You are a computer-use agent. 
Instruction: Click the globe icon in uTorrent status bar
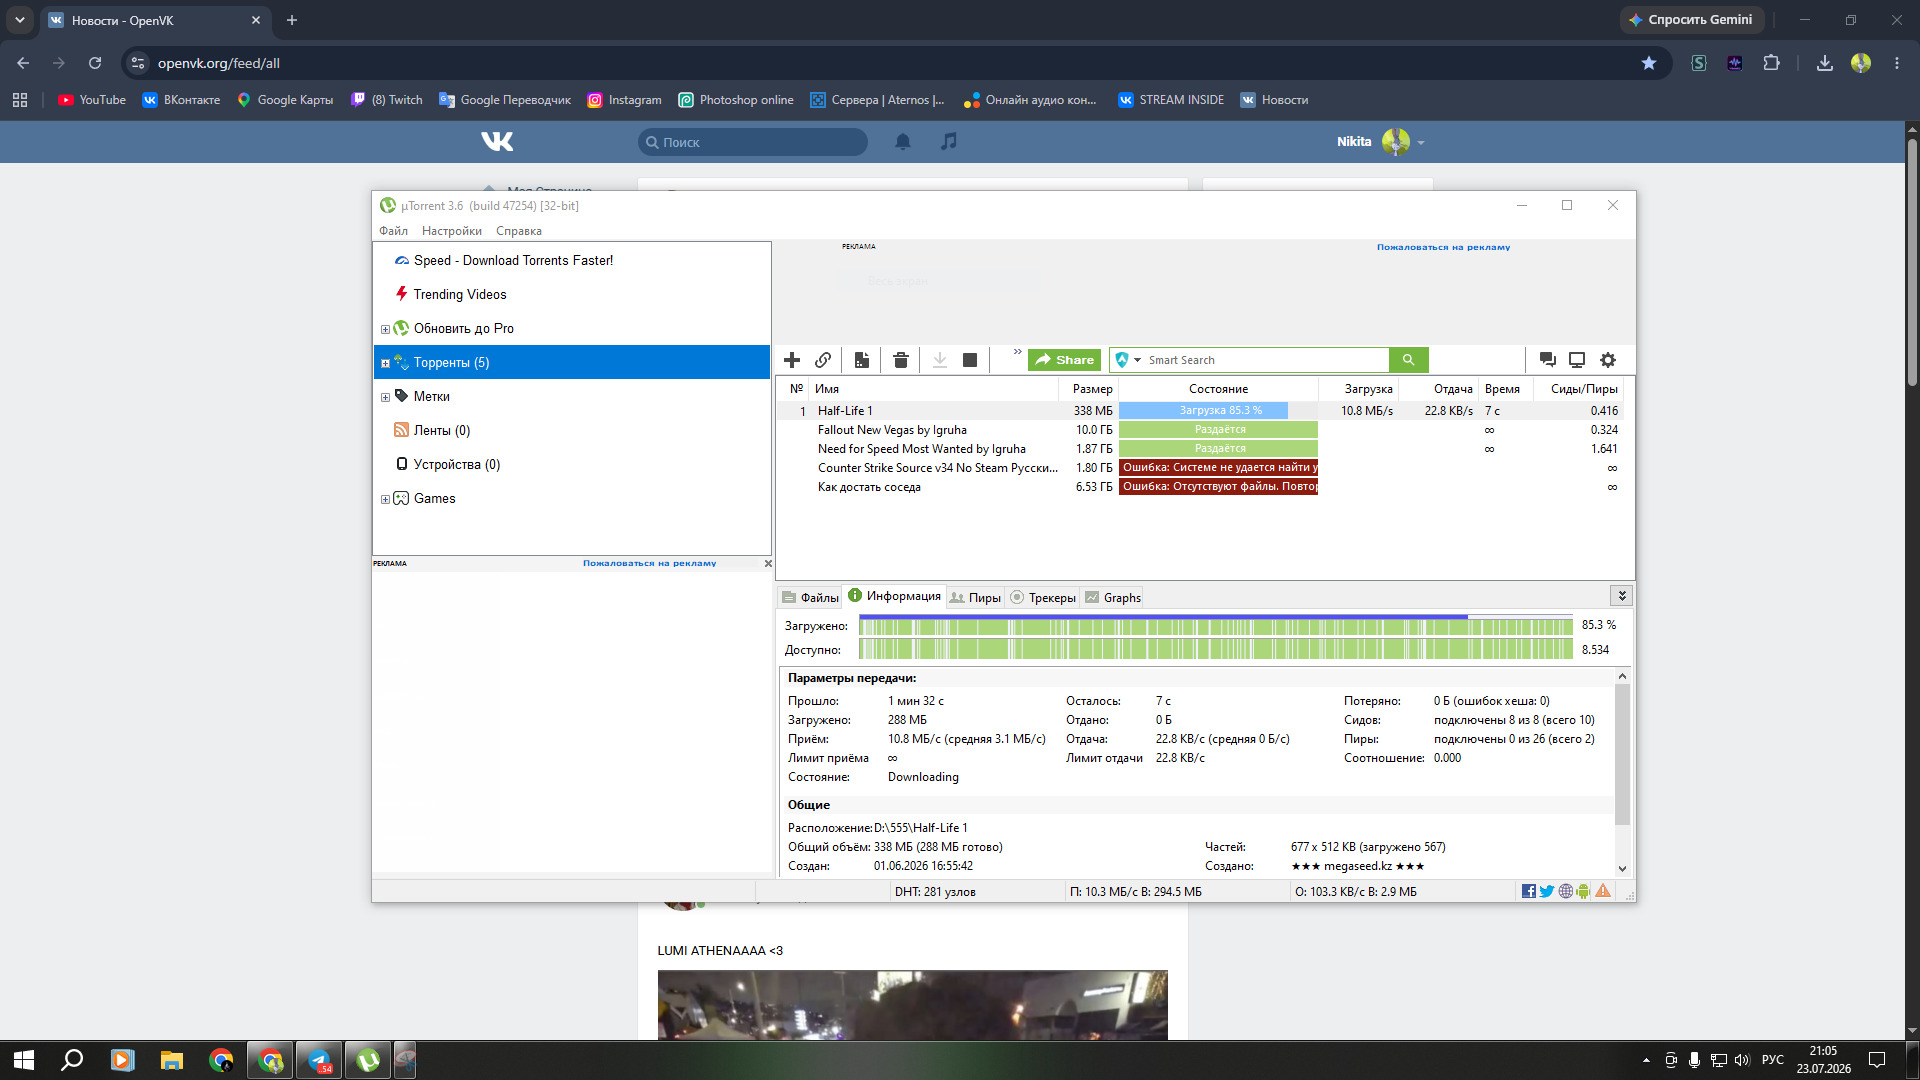tap(1566, 891)
